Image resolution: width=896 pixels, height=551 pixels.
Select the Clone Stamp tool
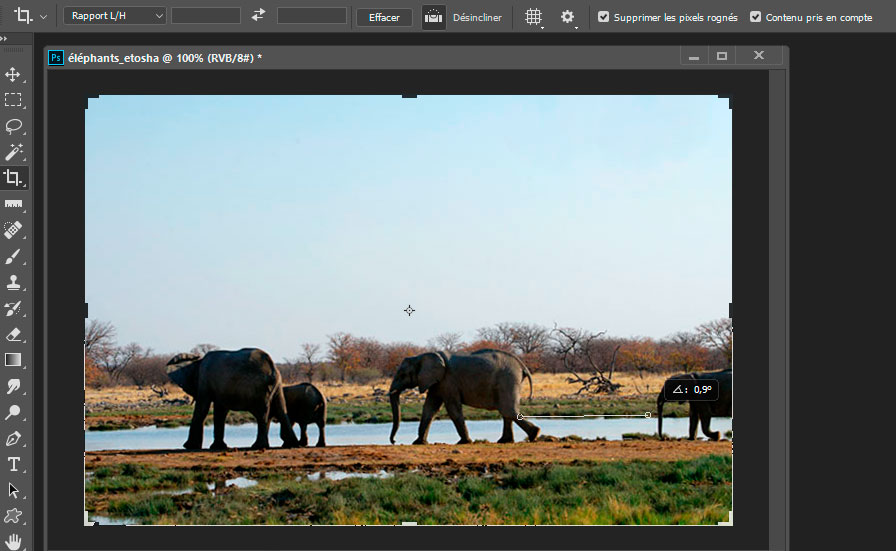coord(13,282)
